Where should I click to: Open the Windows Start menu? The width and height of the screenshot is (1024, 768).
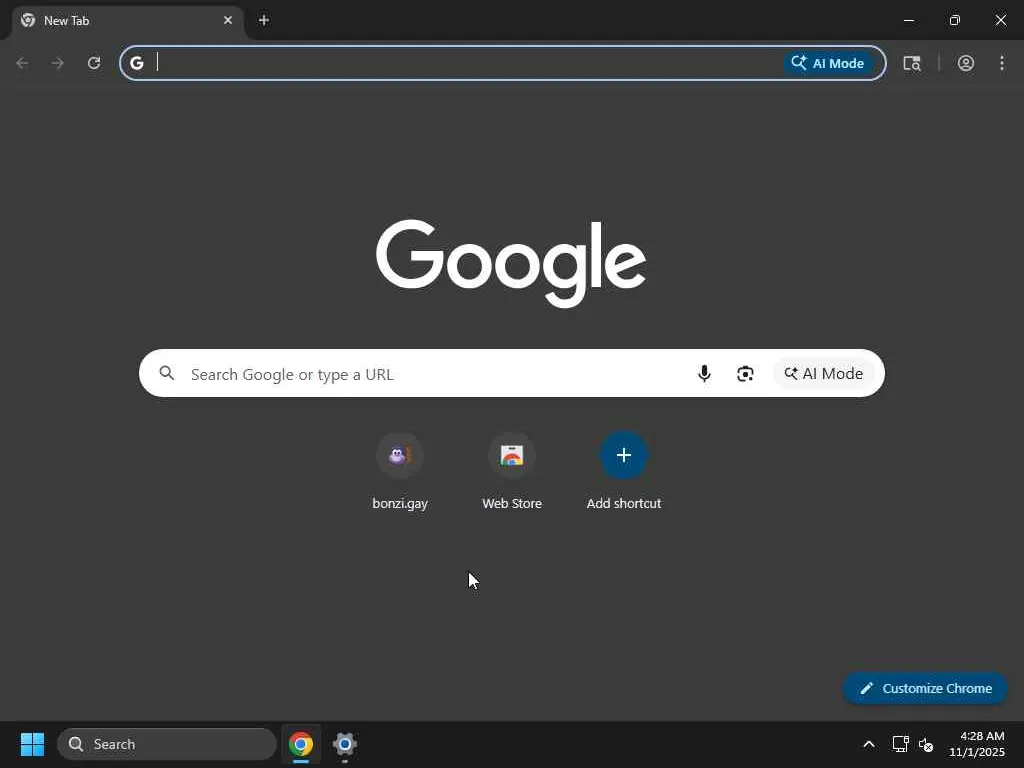coord(32,744)
